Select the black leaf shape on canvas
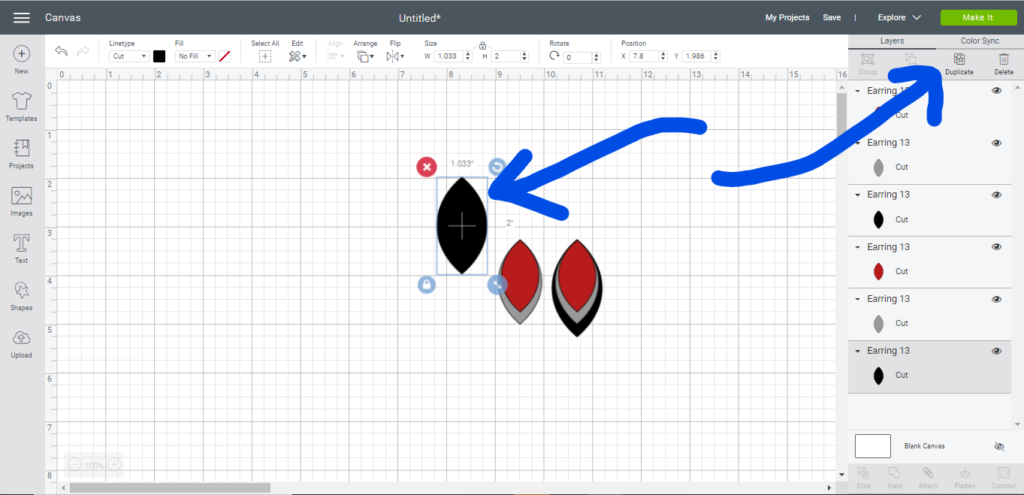The height and width of the screenshot is (495, 1024). 462,225
